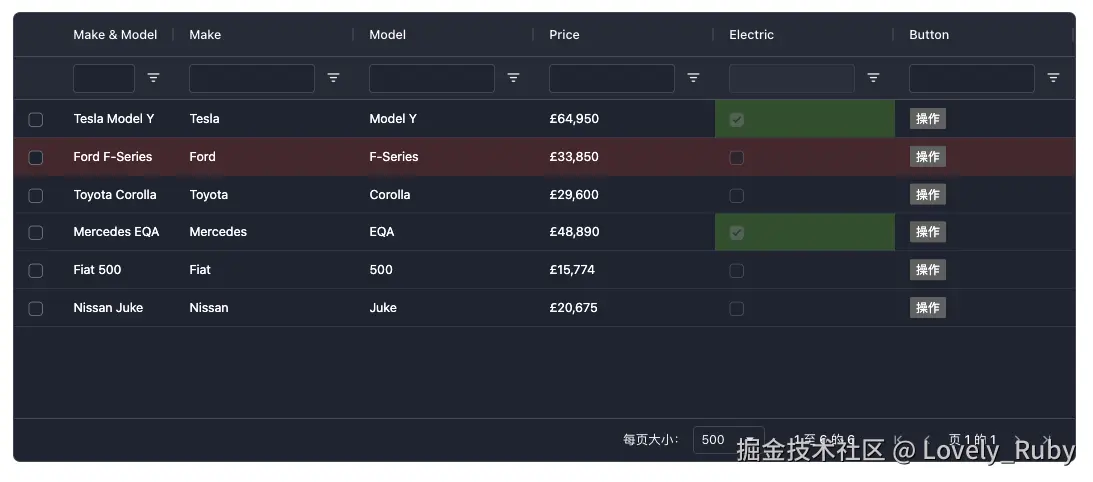Click the Model column filter icon
Screen dimensions: 1093x482
pos(513,78)
